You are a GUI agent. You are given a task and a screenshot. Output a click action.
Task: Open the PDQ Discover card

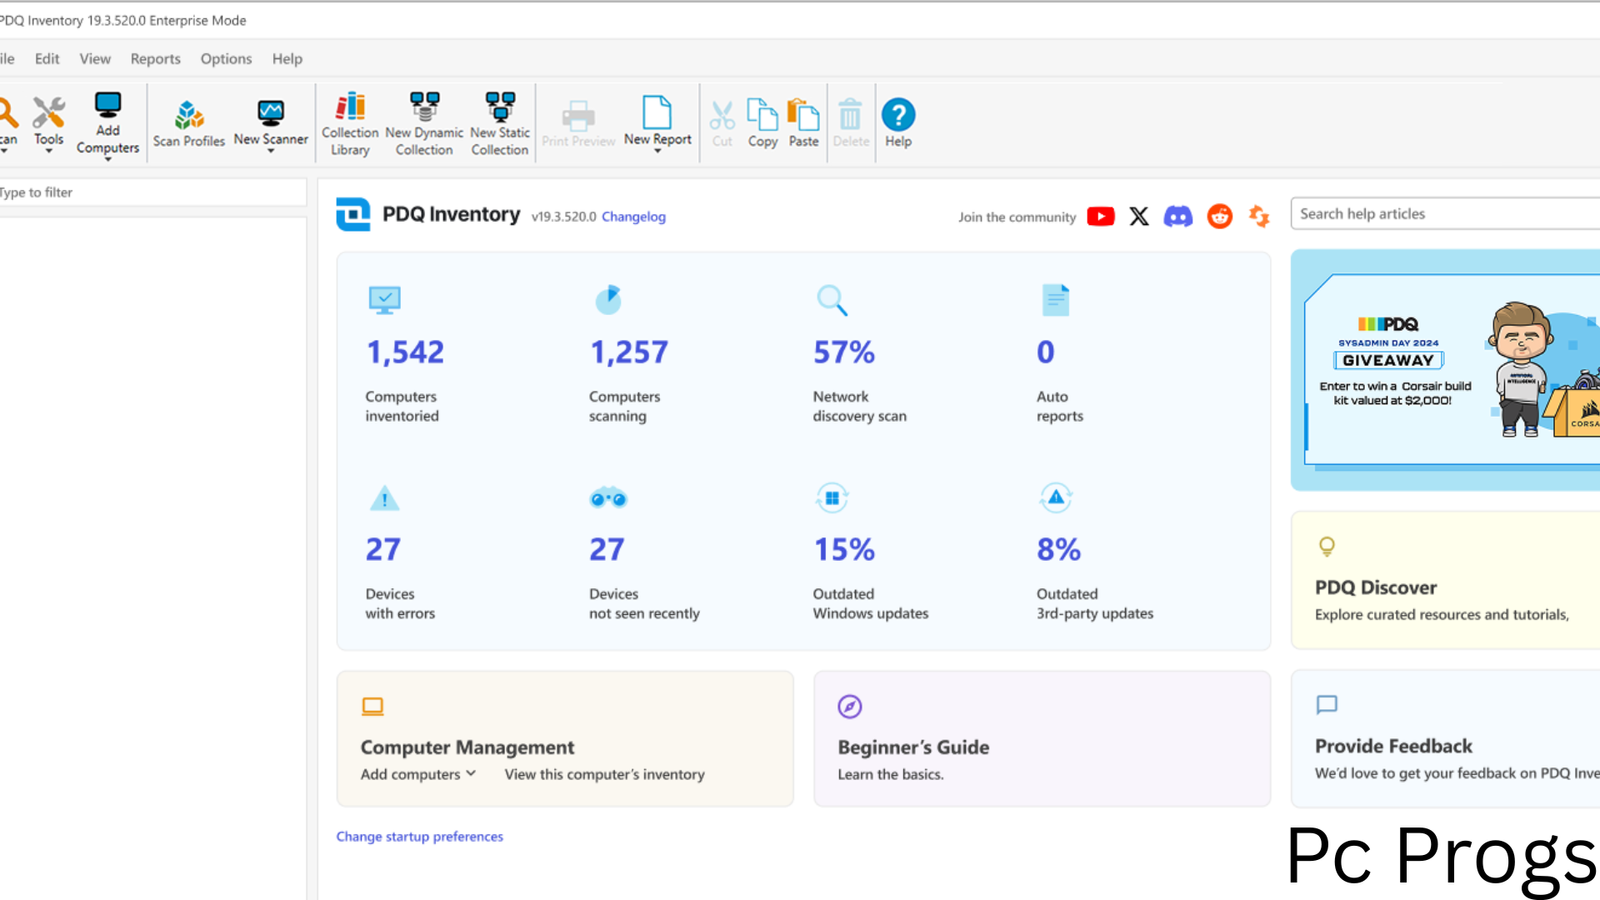(1446, 580)
